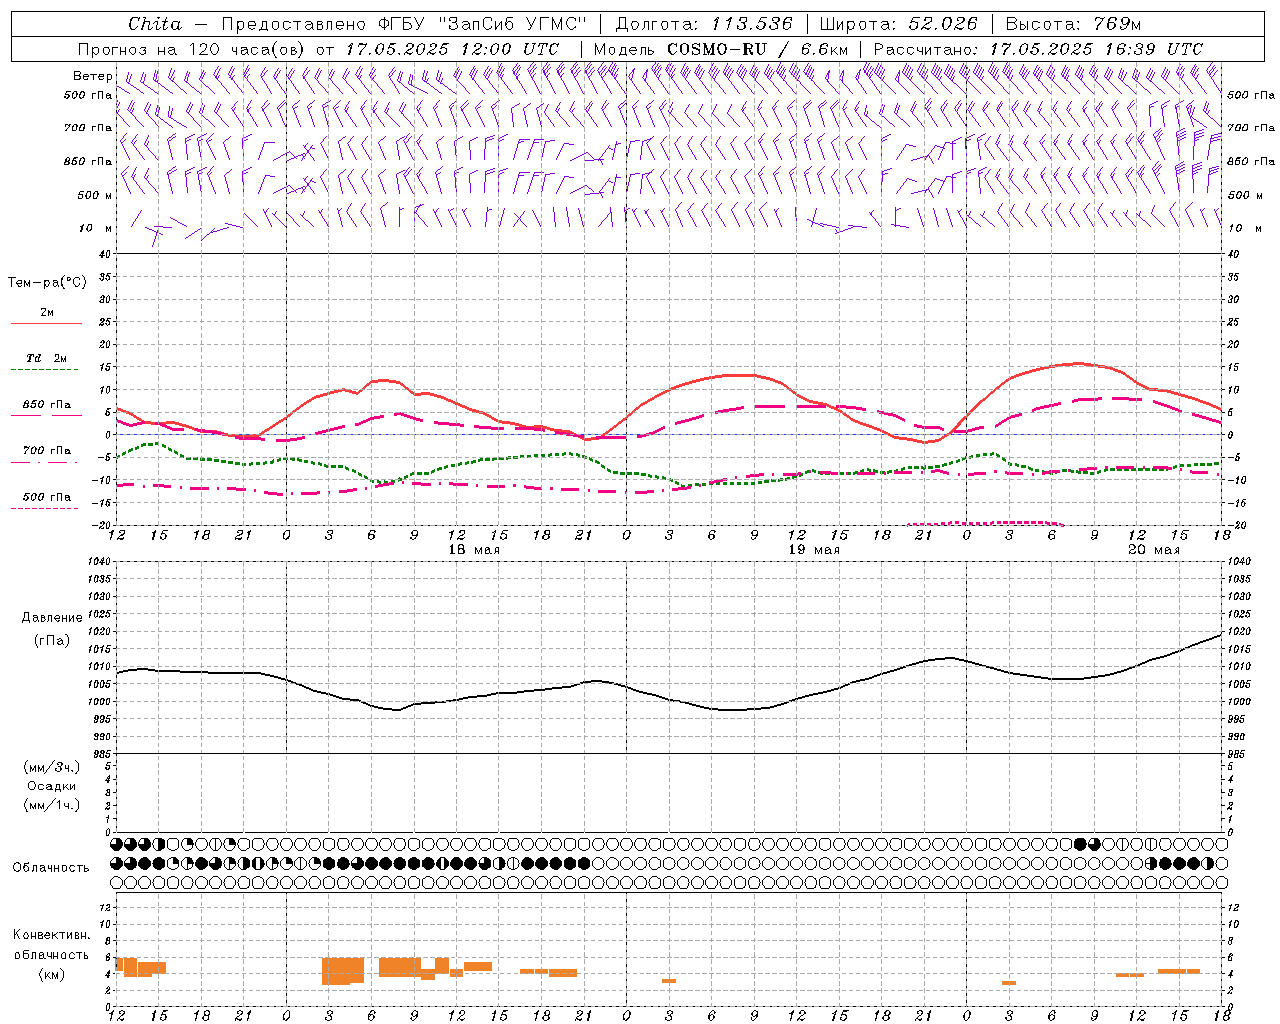Click the "Конвективн." convective cloud label
Image resolution: width=1280 pixels, height=1024 pixels.
[x=51, y=935]
